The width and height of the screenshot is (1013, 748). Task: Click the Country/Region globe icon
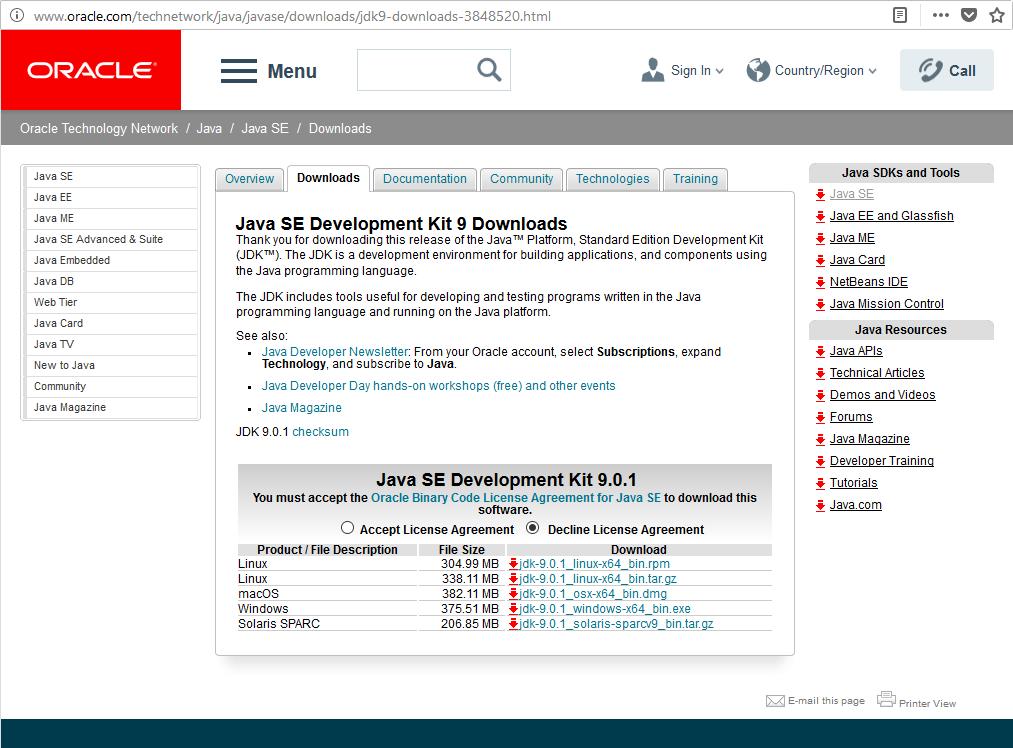(758, 70)
